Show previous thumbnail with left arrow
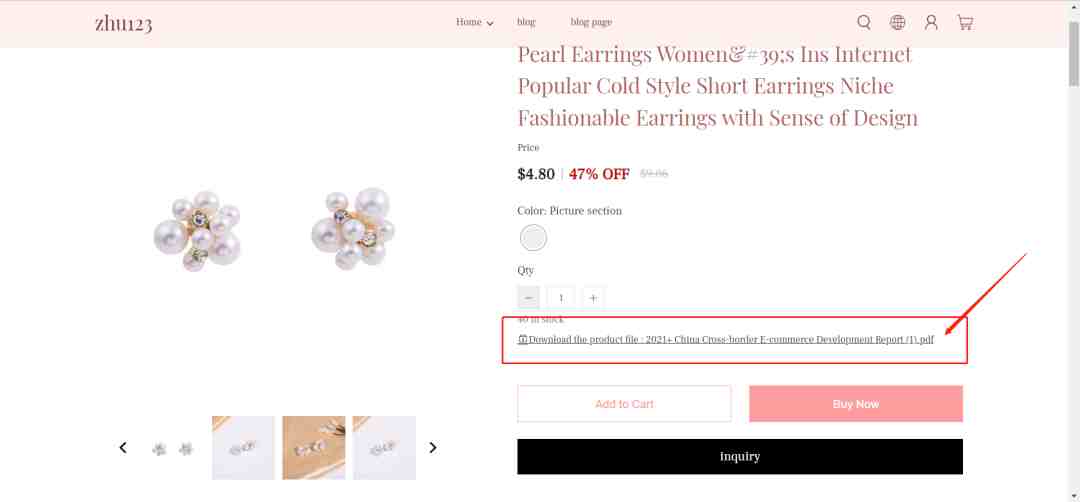 pyautogui.click(x=123, y=448)
